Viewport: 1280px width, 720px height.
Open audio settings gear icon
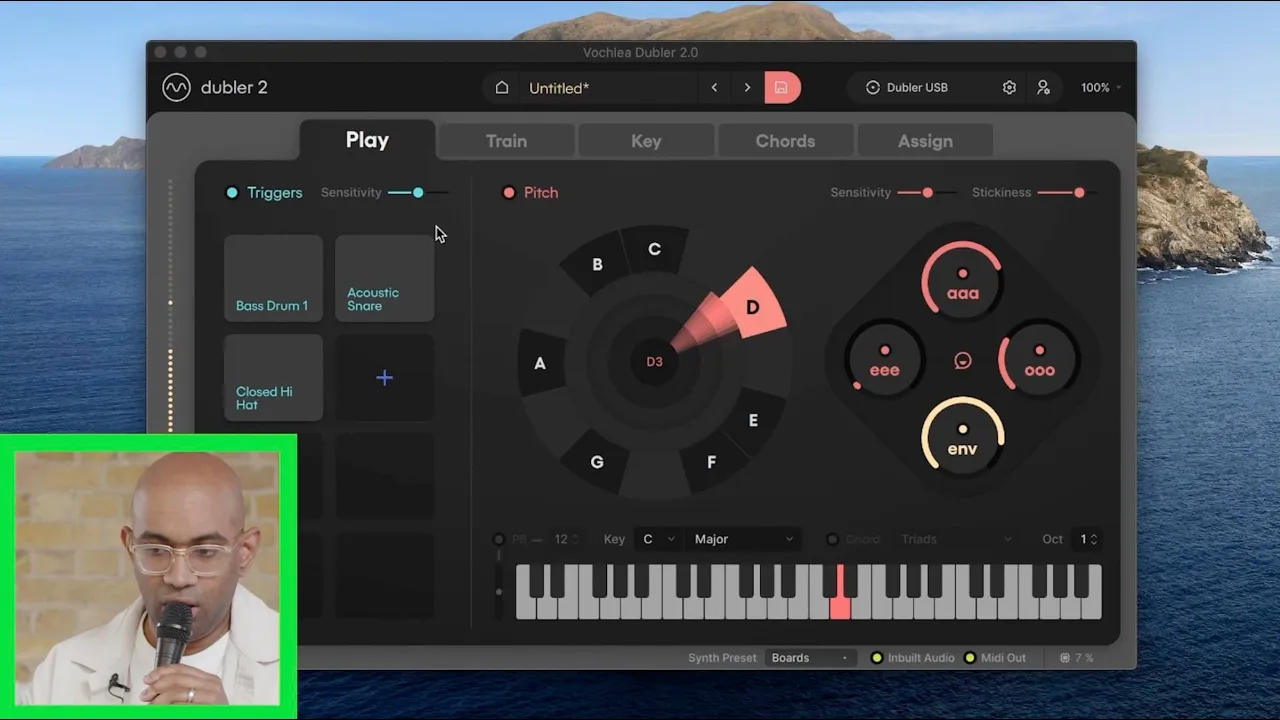[1009, 87]
